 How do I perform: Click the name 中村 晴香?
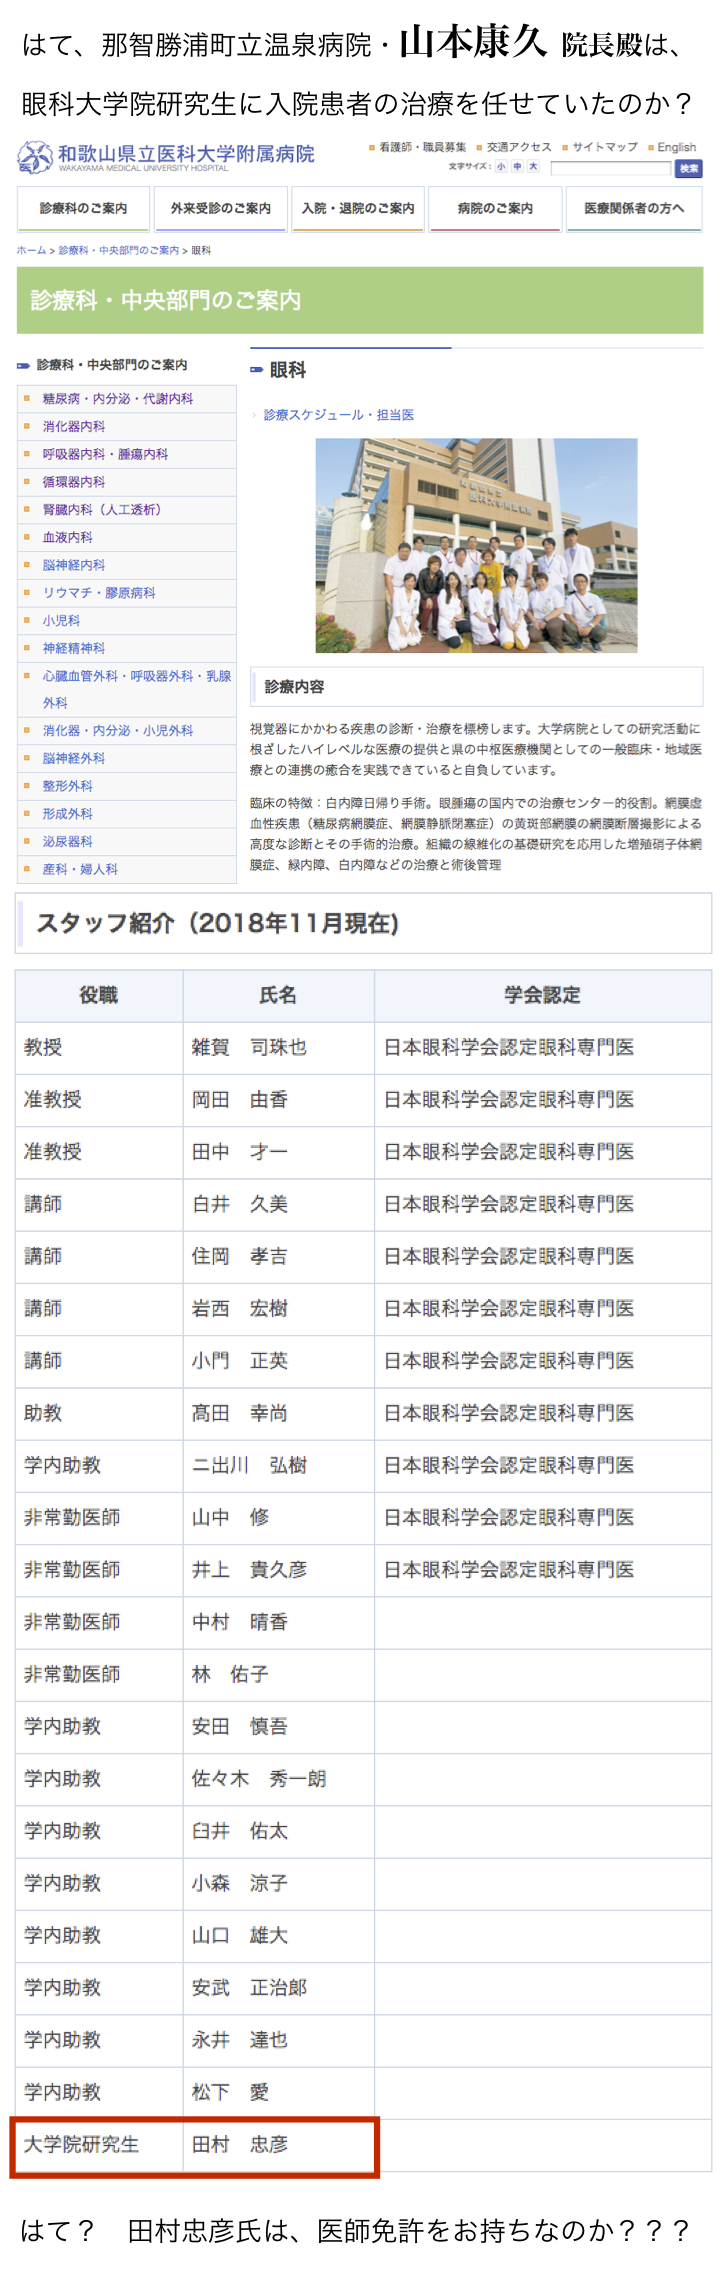click(x=240, y=1622)
